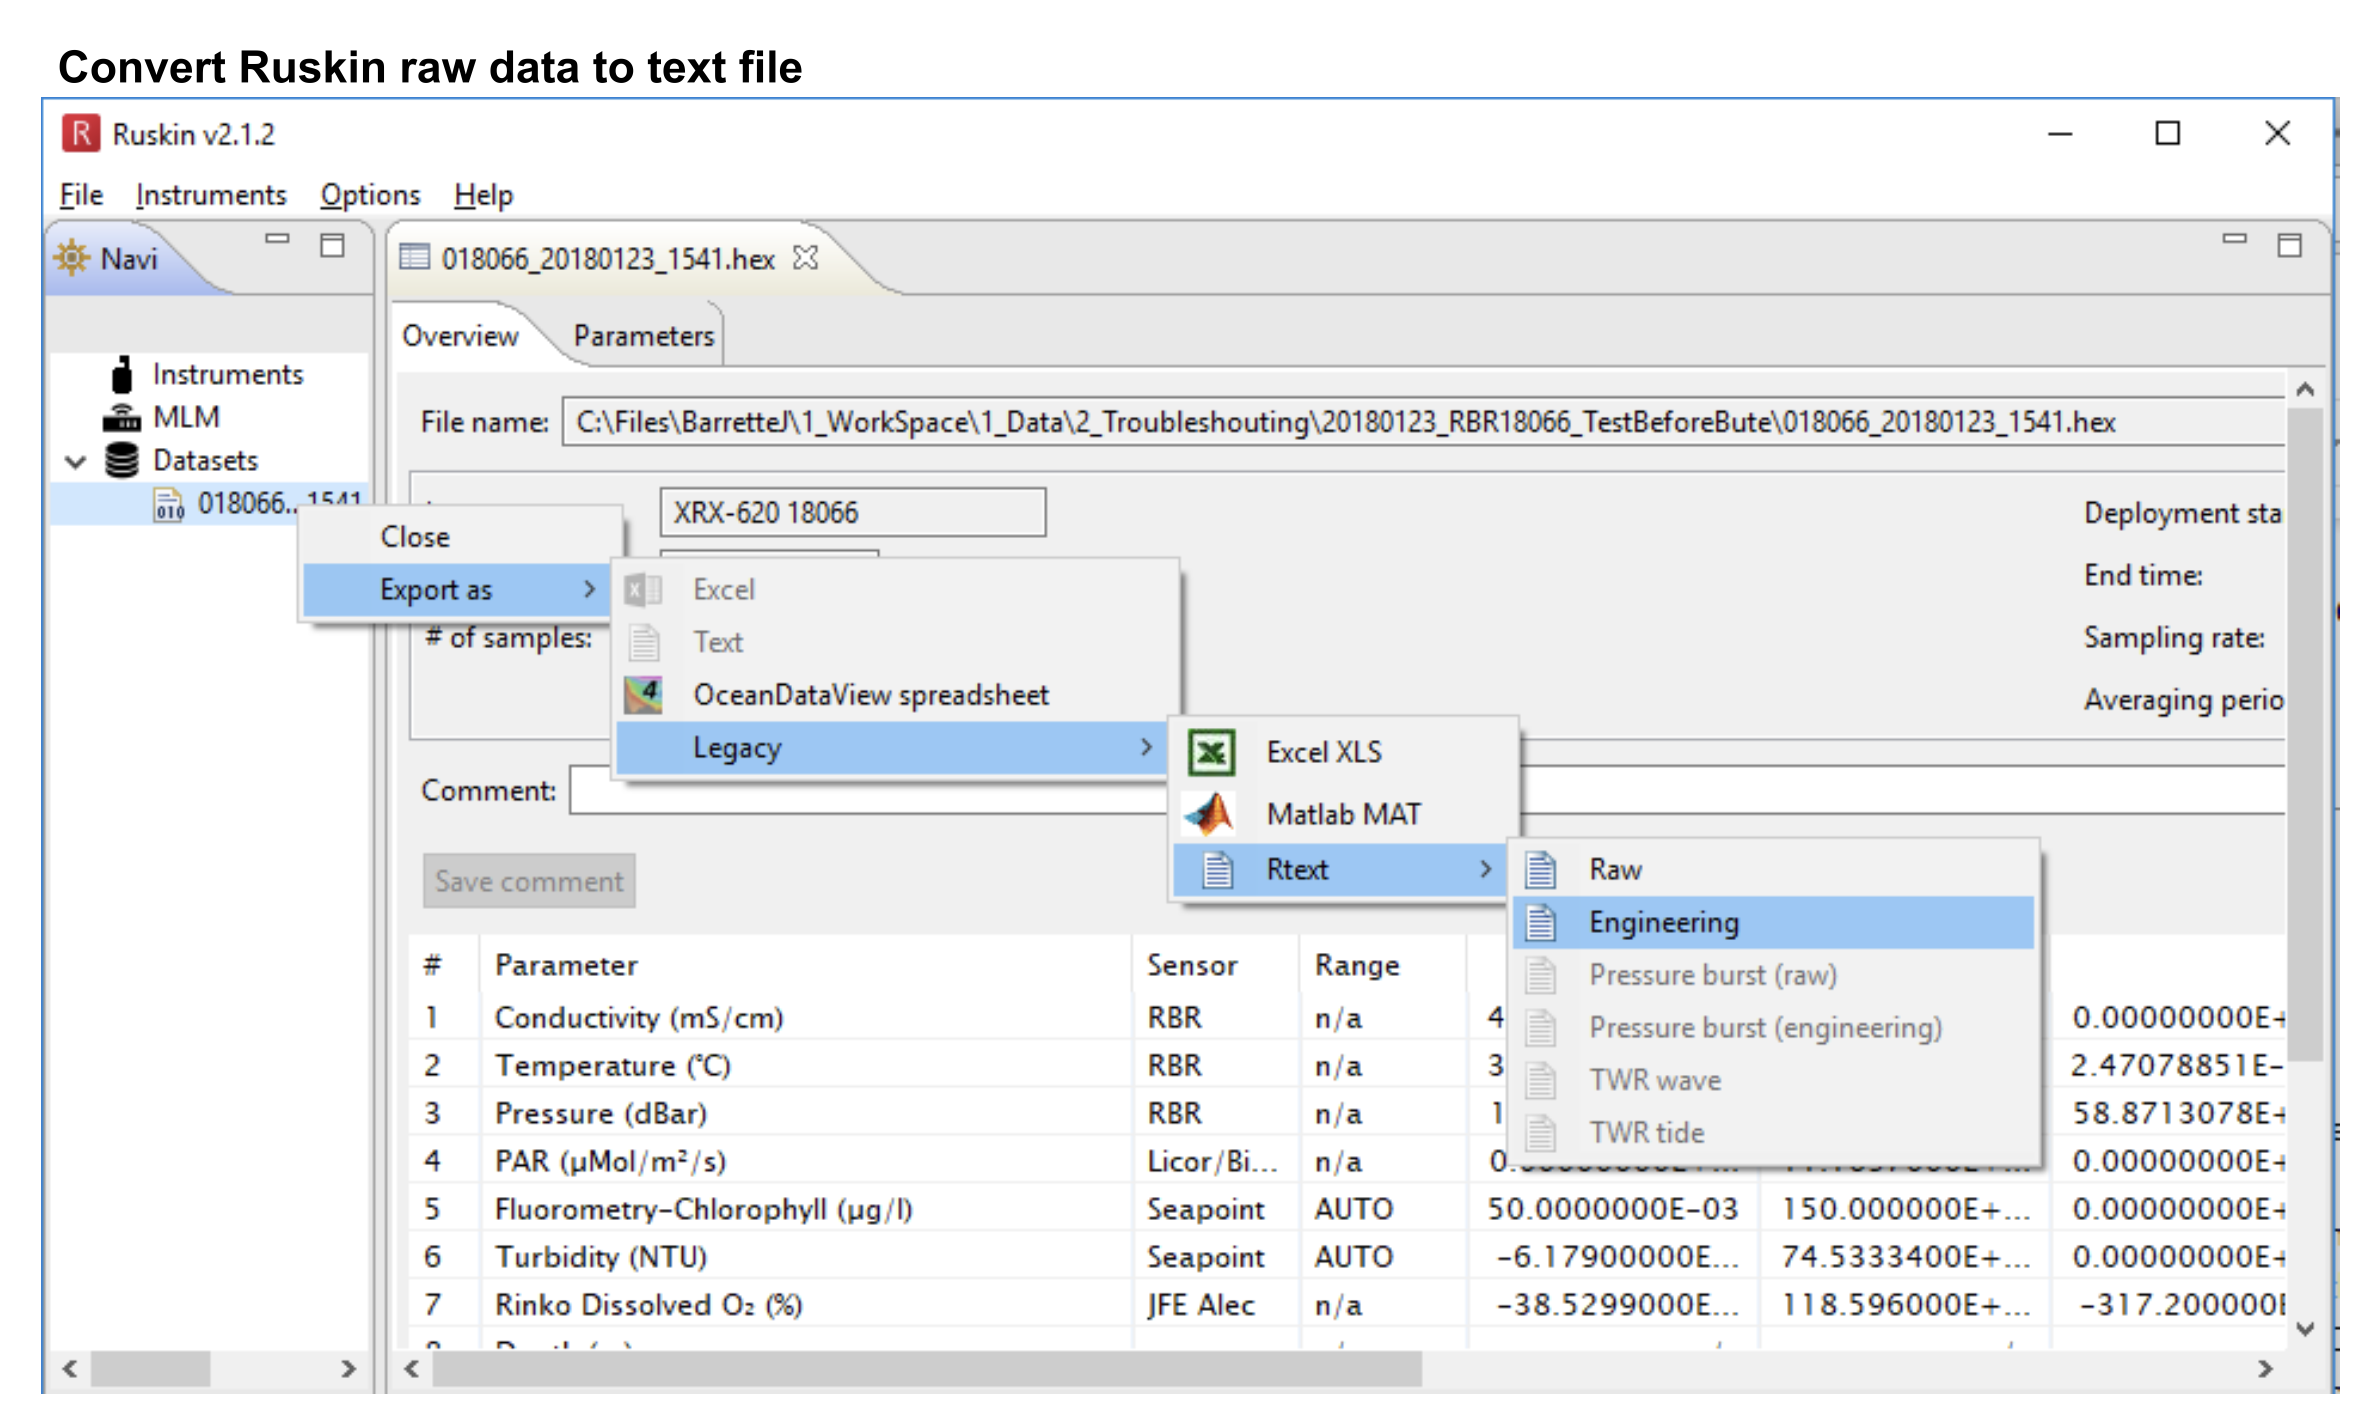Click the MLM device icon in navigator

(122, 417)
